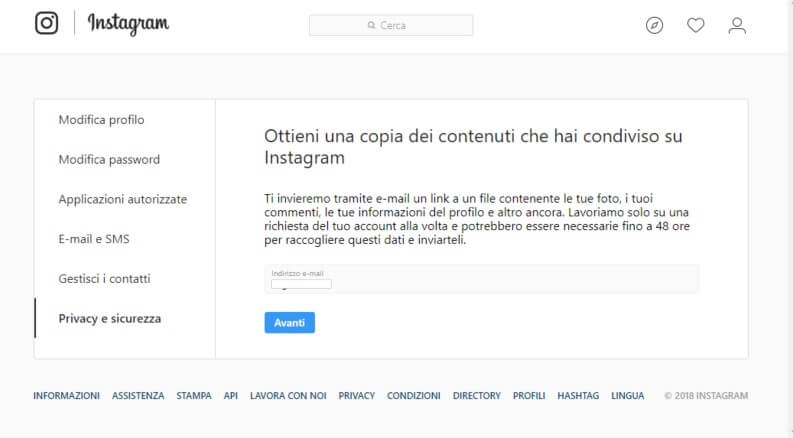Screen dimensions: 793x438
Task: Select Modifica profilo in the sidebar
Action: [101, 120]
